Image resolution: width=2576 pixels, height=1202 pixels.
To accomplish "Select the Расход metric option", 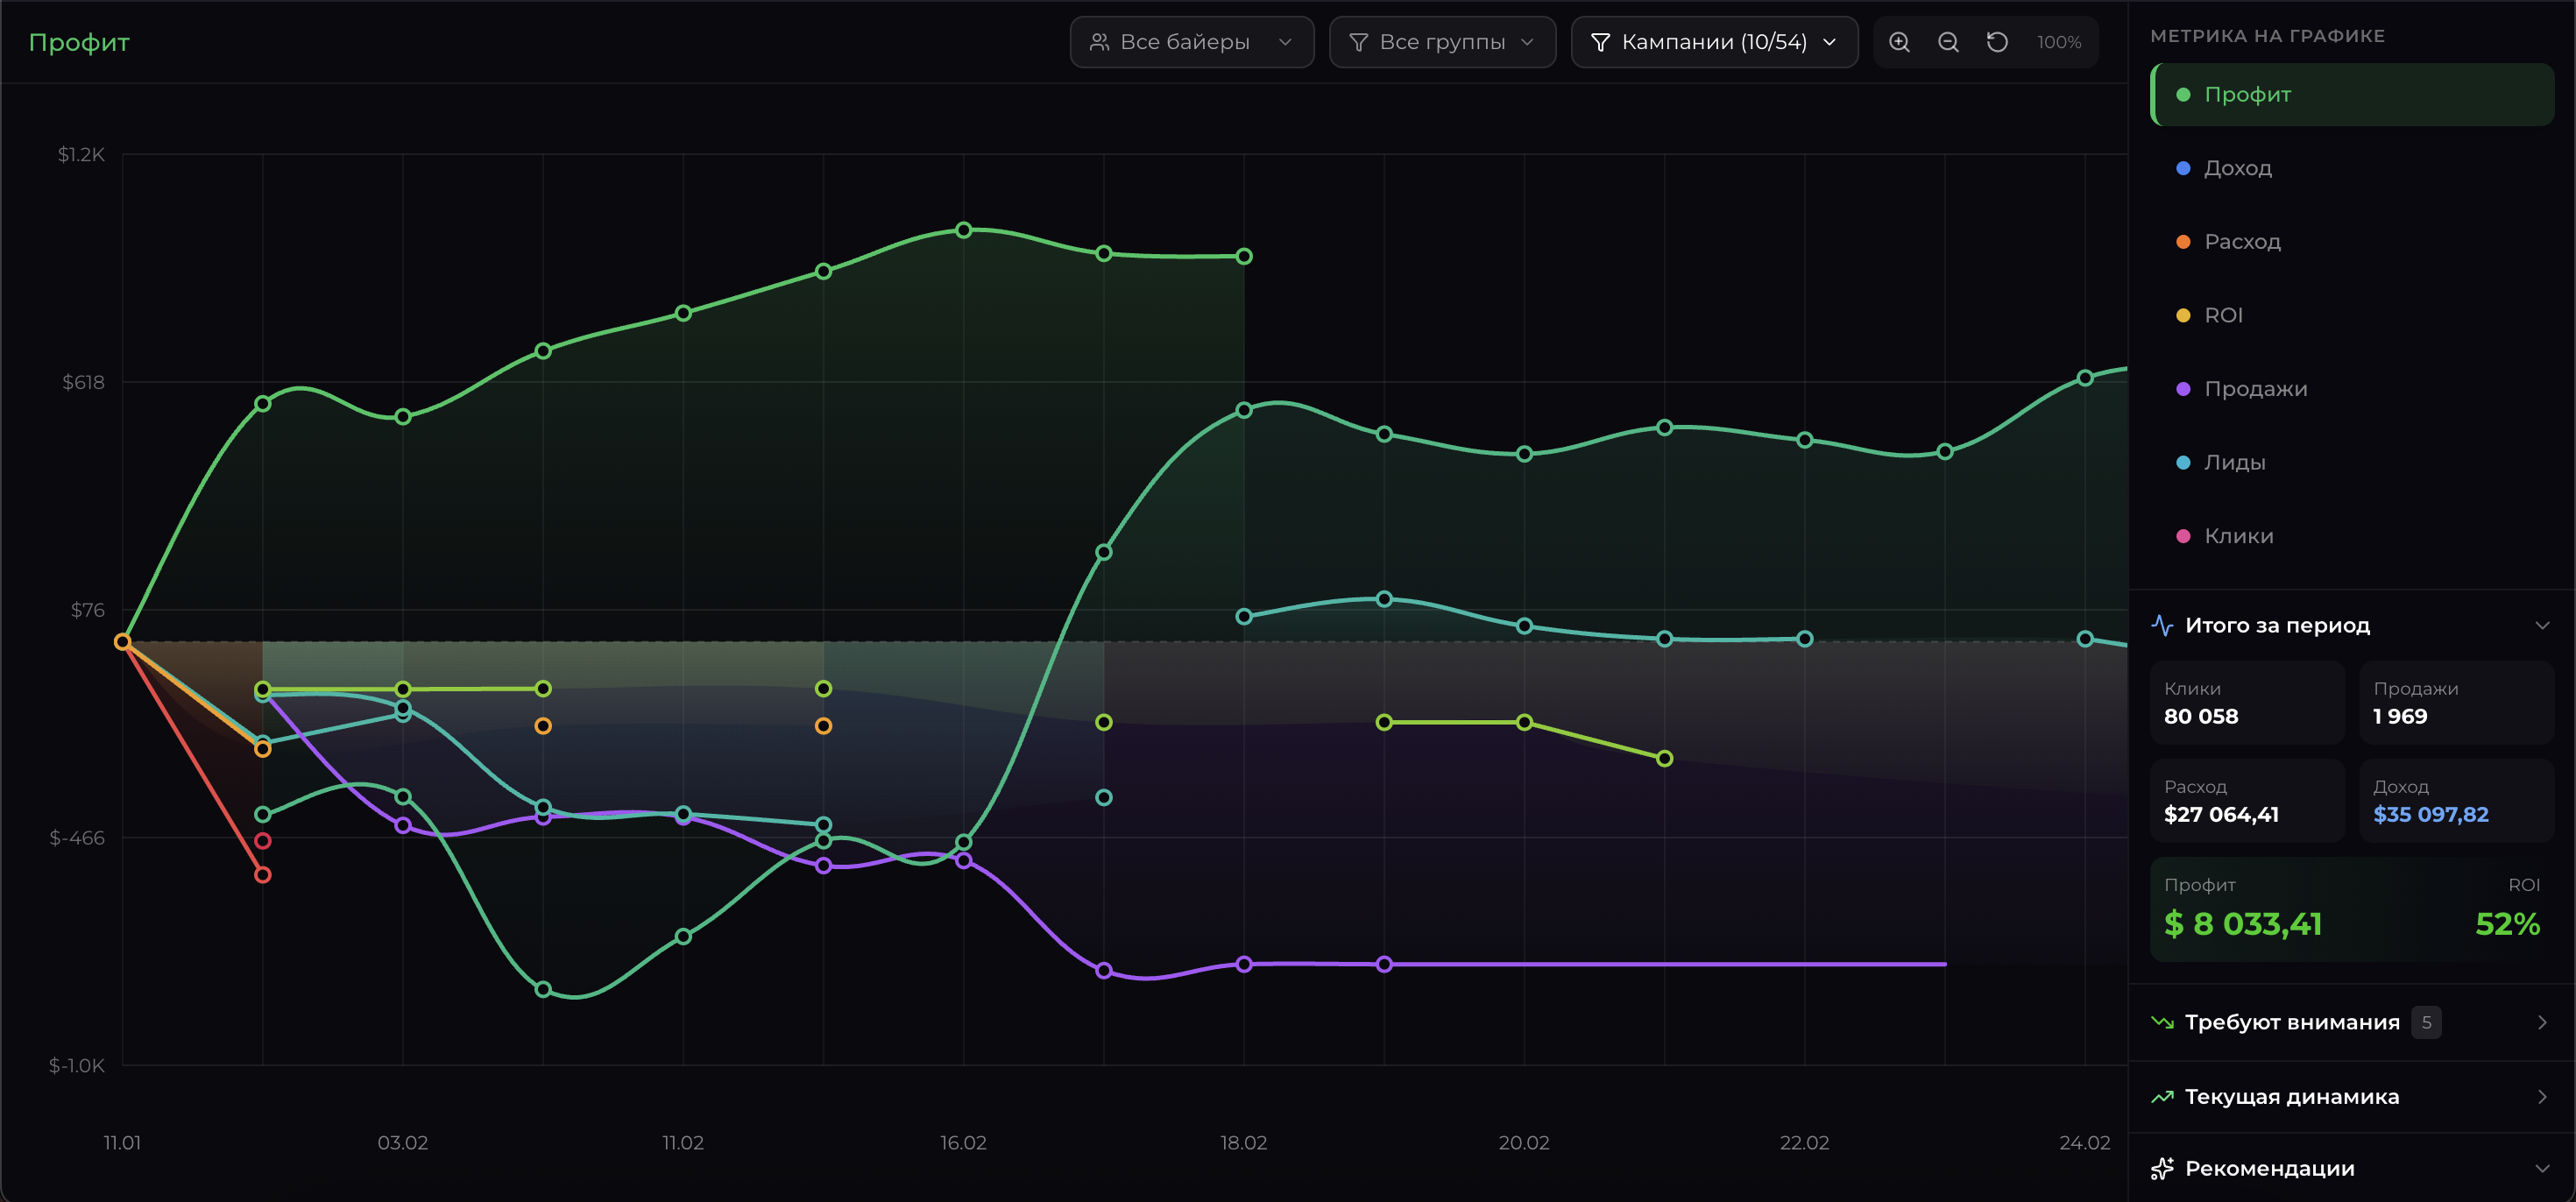I will (x=2241, y=242).
